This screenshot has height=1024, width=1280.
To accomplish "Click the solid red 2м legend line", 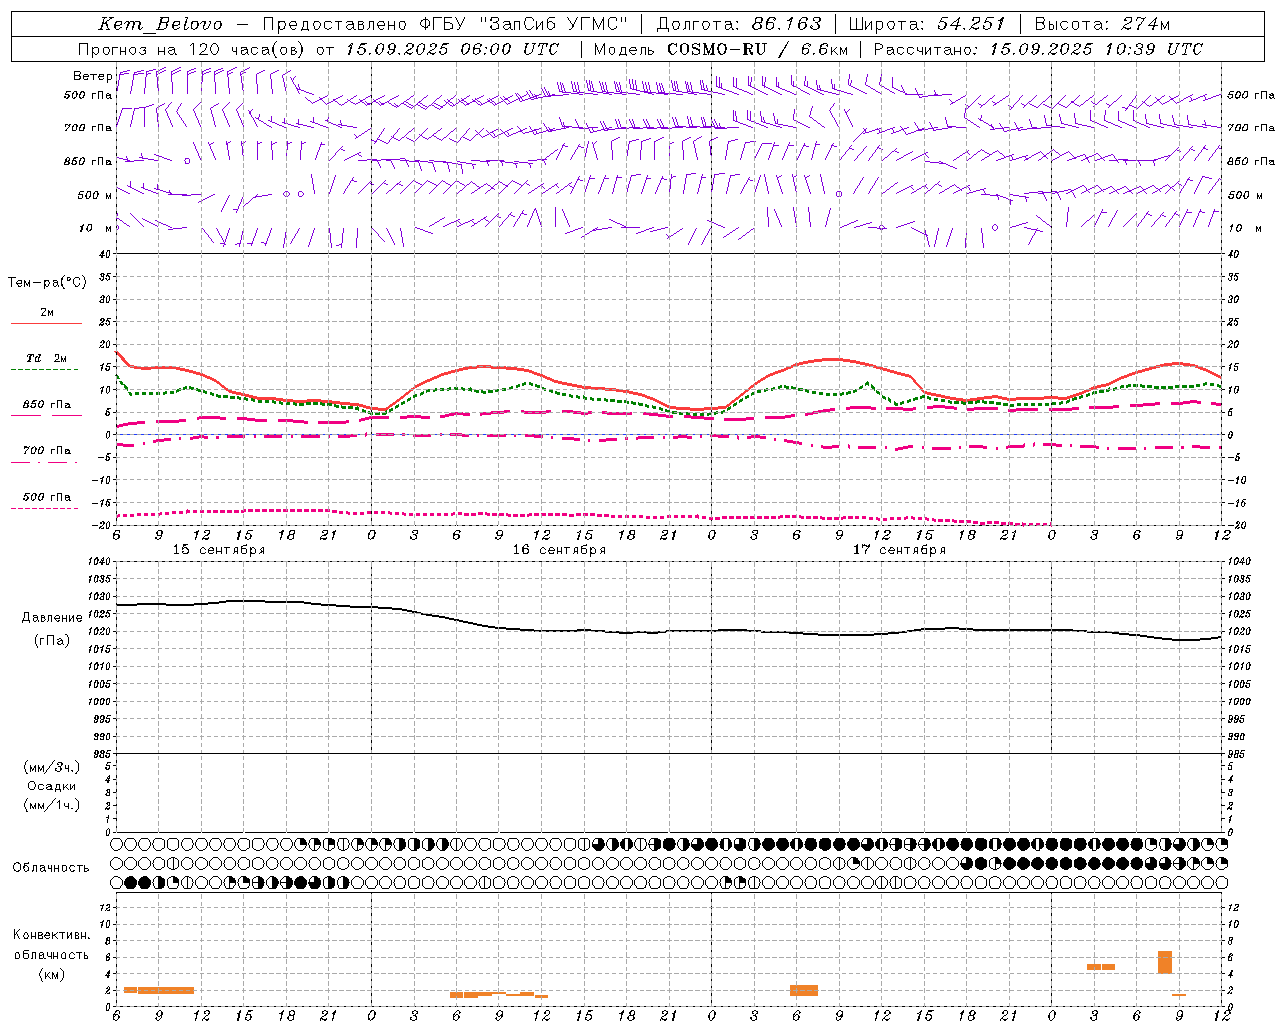I will [46, 323].
